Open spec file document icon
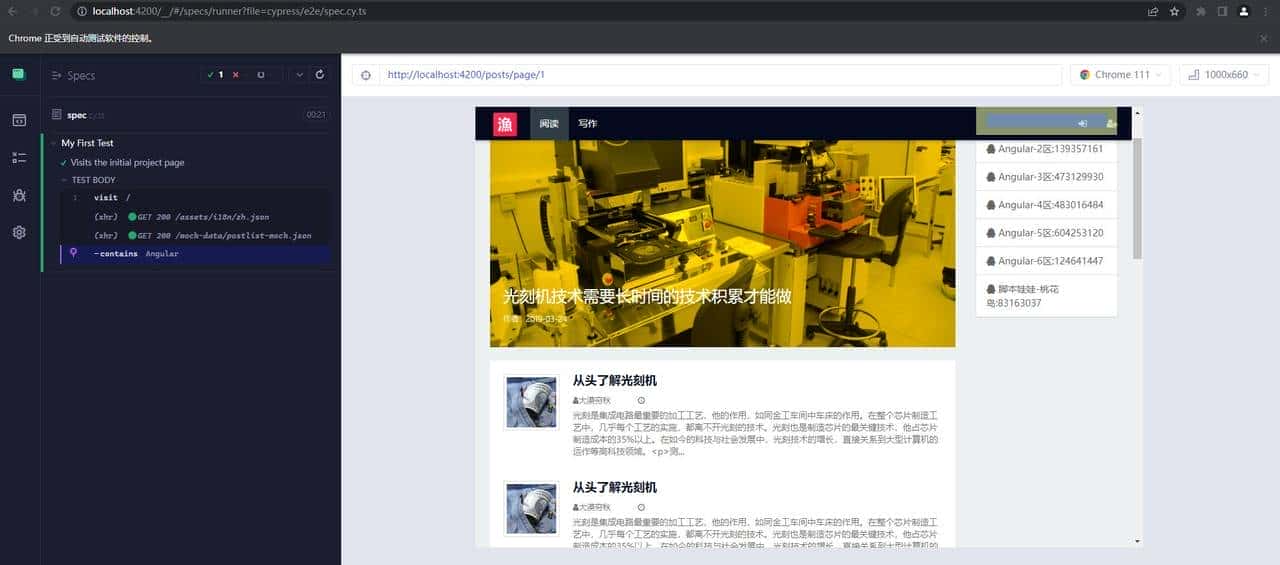 pos(58,115)
